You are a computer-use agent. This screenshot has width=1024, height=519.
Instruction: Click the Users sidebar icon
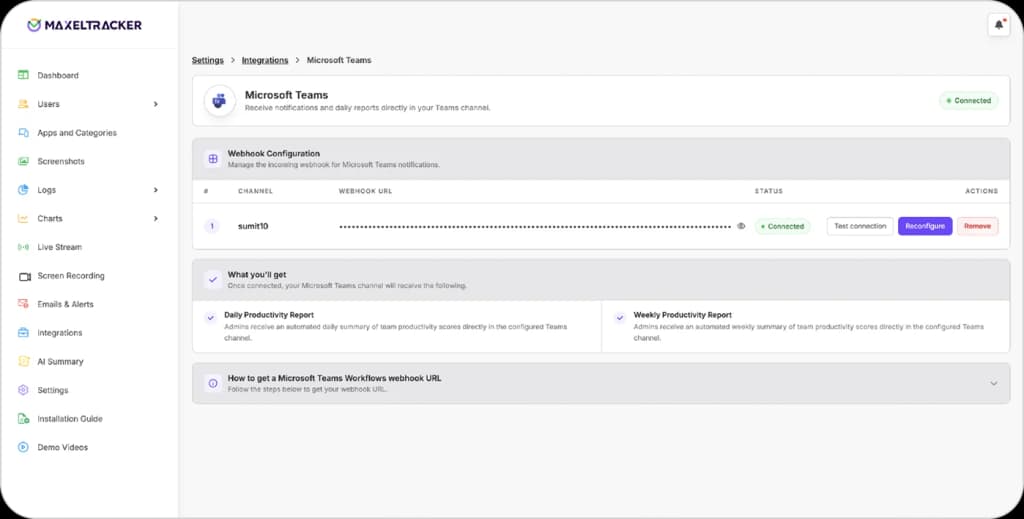[24, 104]
